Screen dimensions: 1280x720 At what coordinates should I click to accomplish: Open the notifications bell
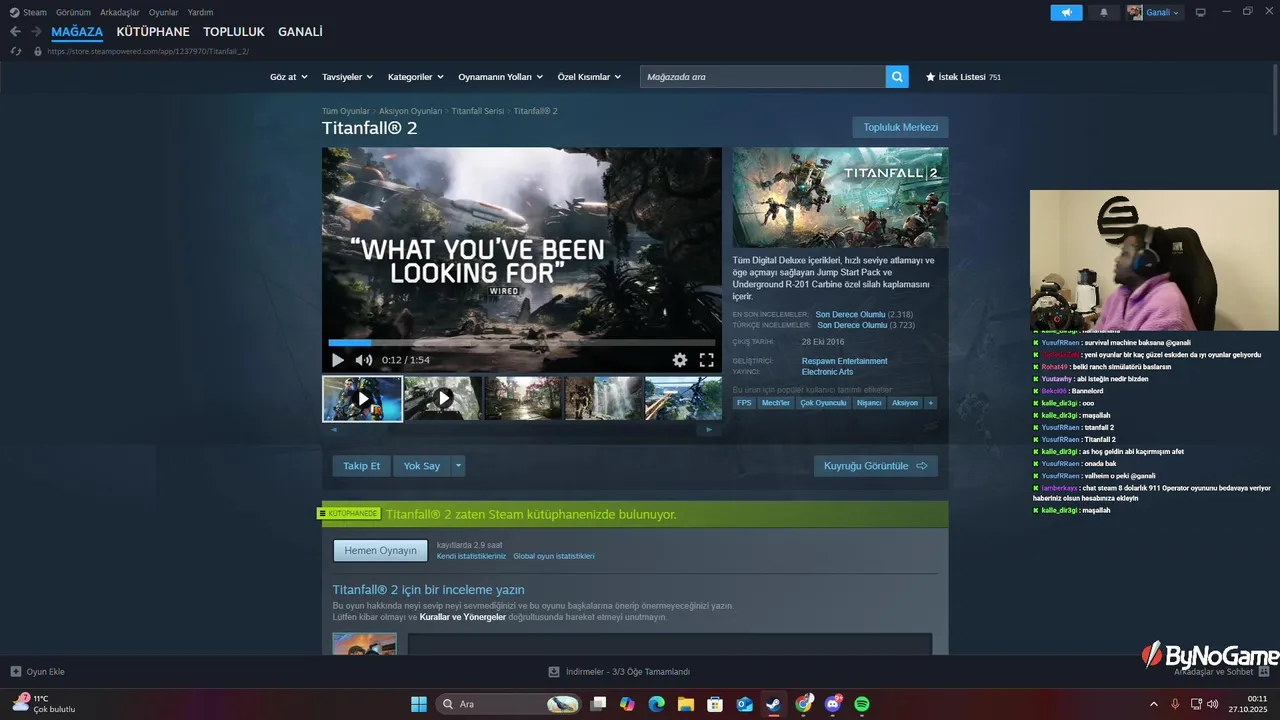[x=1104, y=12]
